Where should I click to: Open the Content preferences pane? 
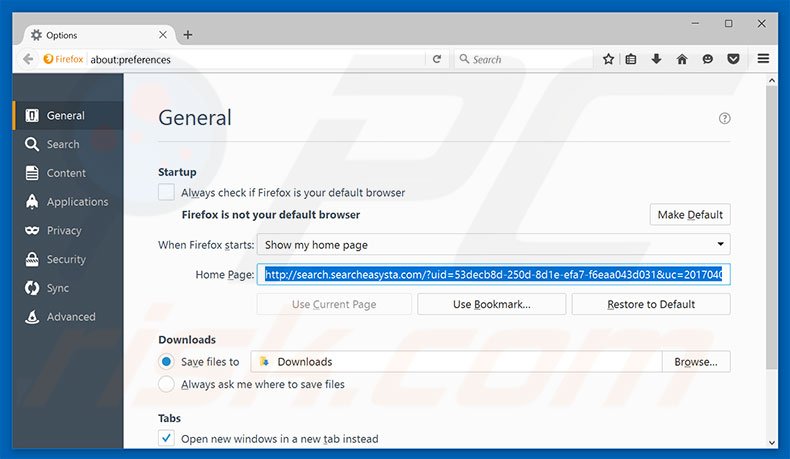pyautogui.click(x=68, y=173)
